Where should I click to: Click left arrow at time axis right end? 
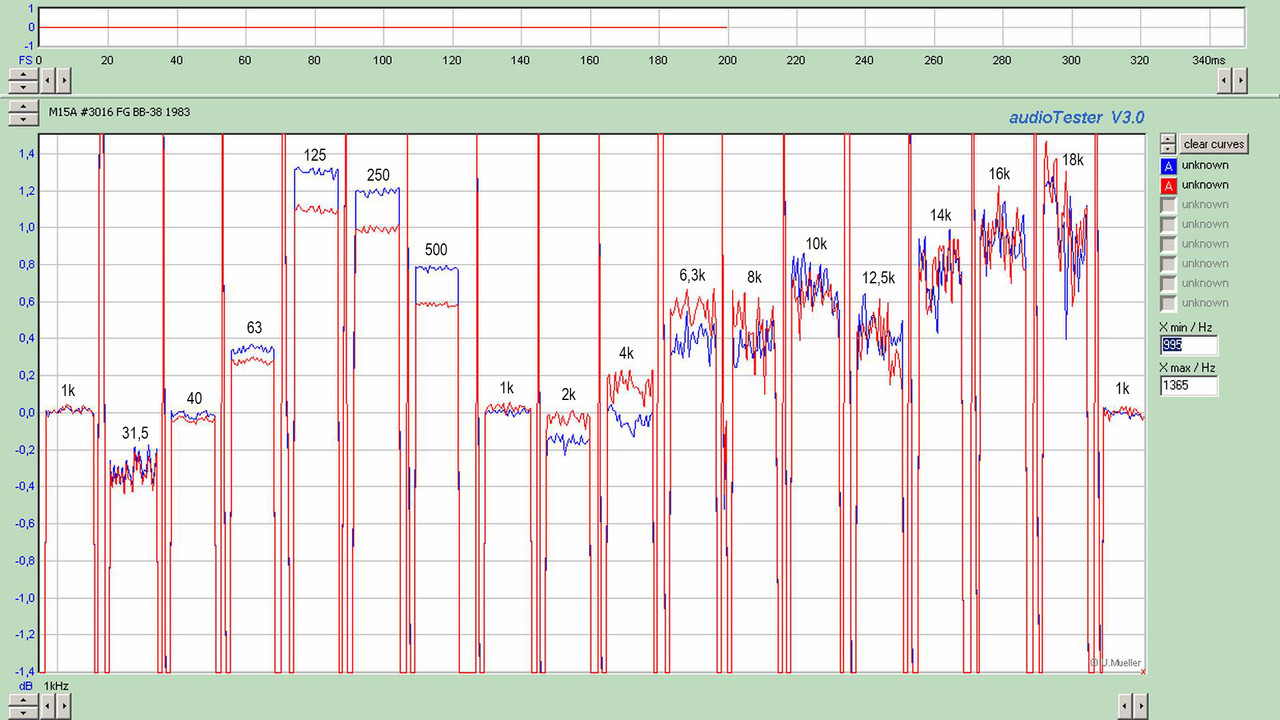1224,80
